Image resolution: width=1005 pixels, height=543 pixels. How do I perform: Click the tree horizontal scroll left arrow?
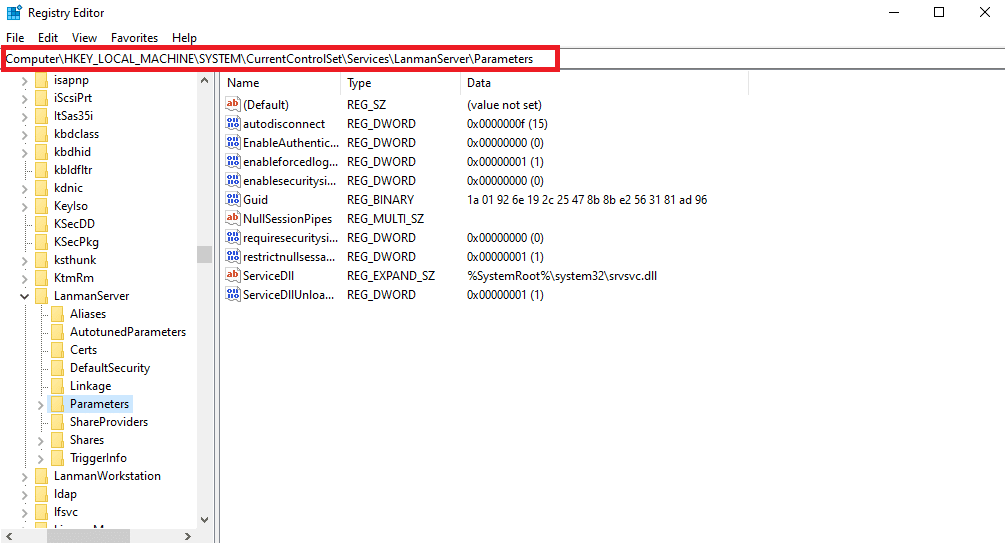(9, 536)
